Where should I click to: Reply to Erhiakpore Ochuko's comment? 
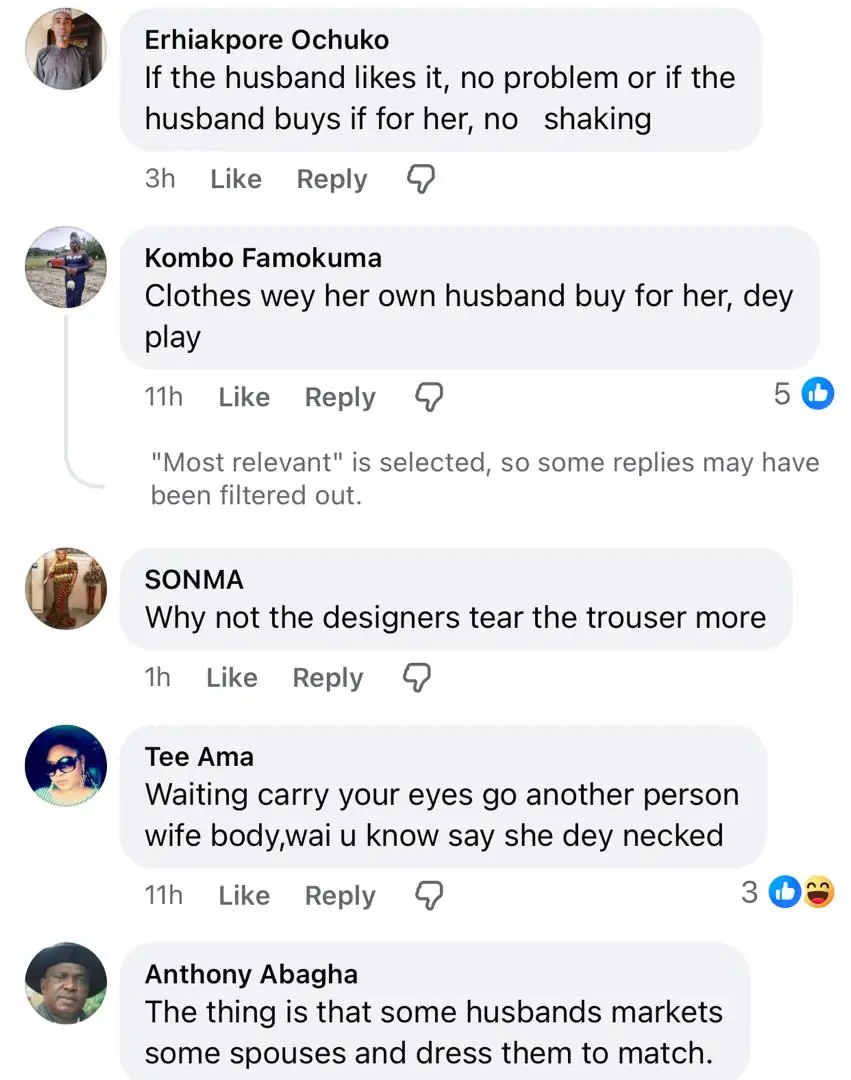pos(332,180)
